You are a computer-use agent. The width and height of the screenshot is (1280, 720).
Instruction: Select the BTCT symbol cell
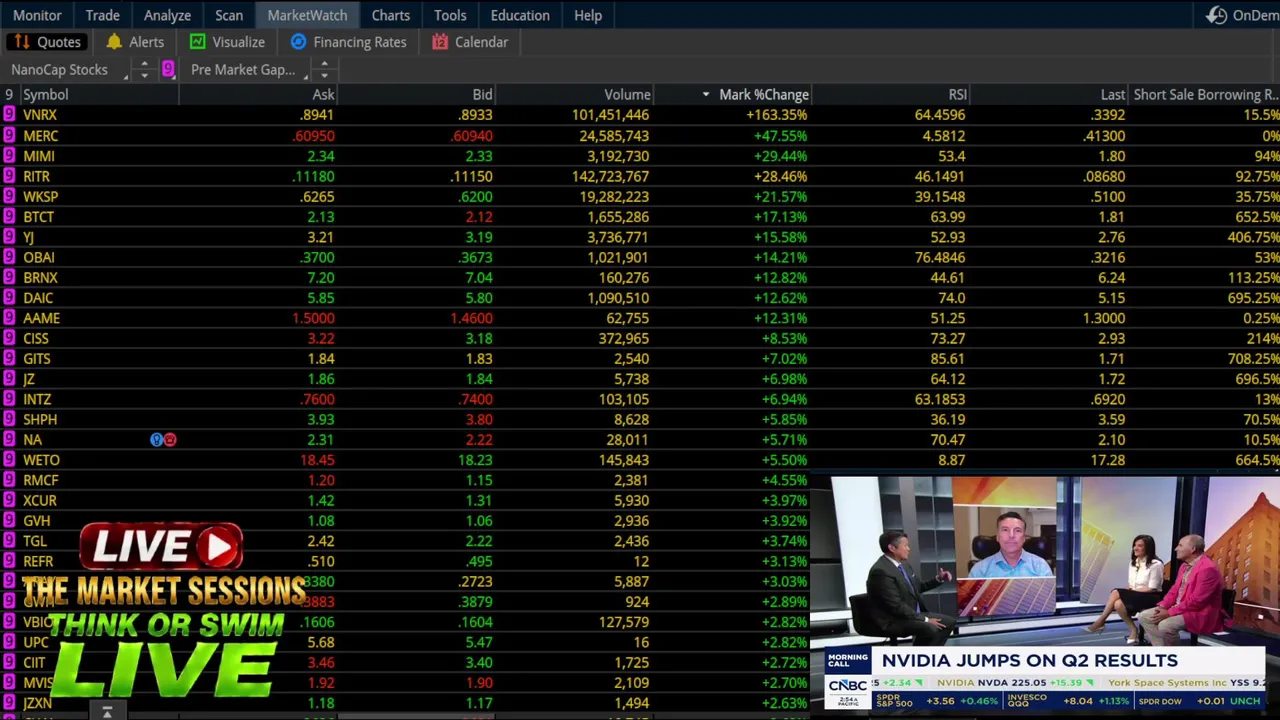pos(39,217)
